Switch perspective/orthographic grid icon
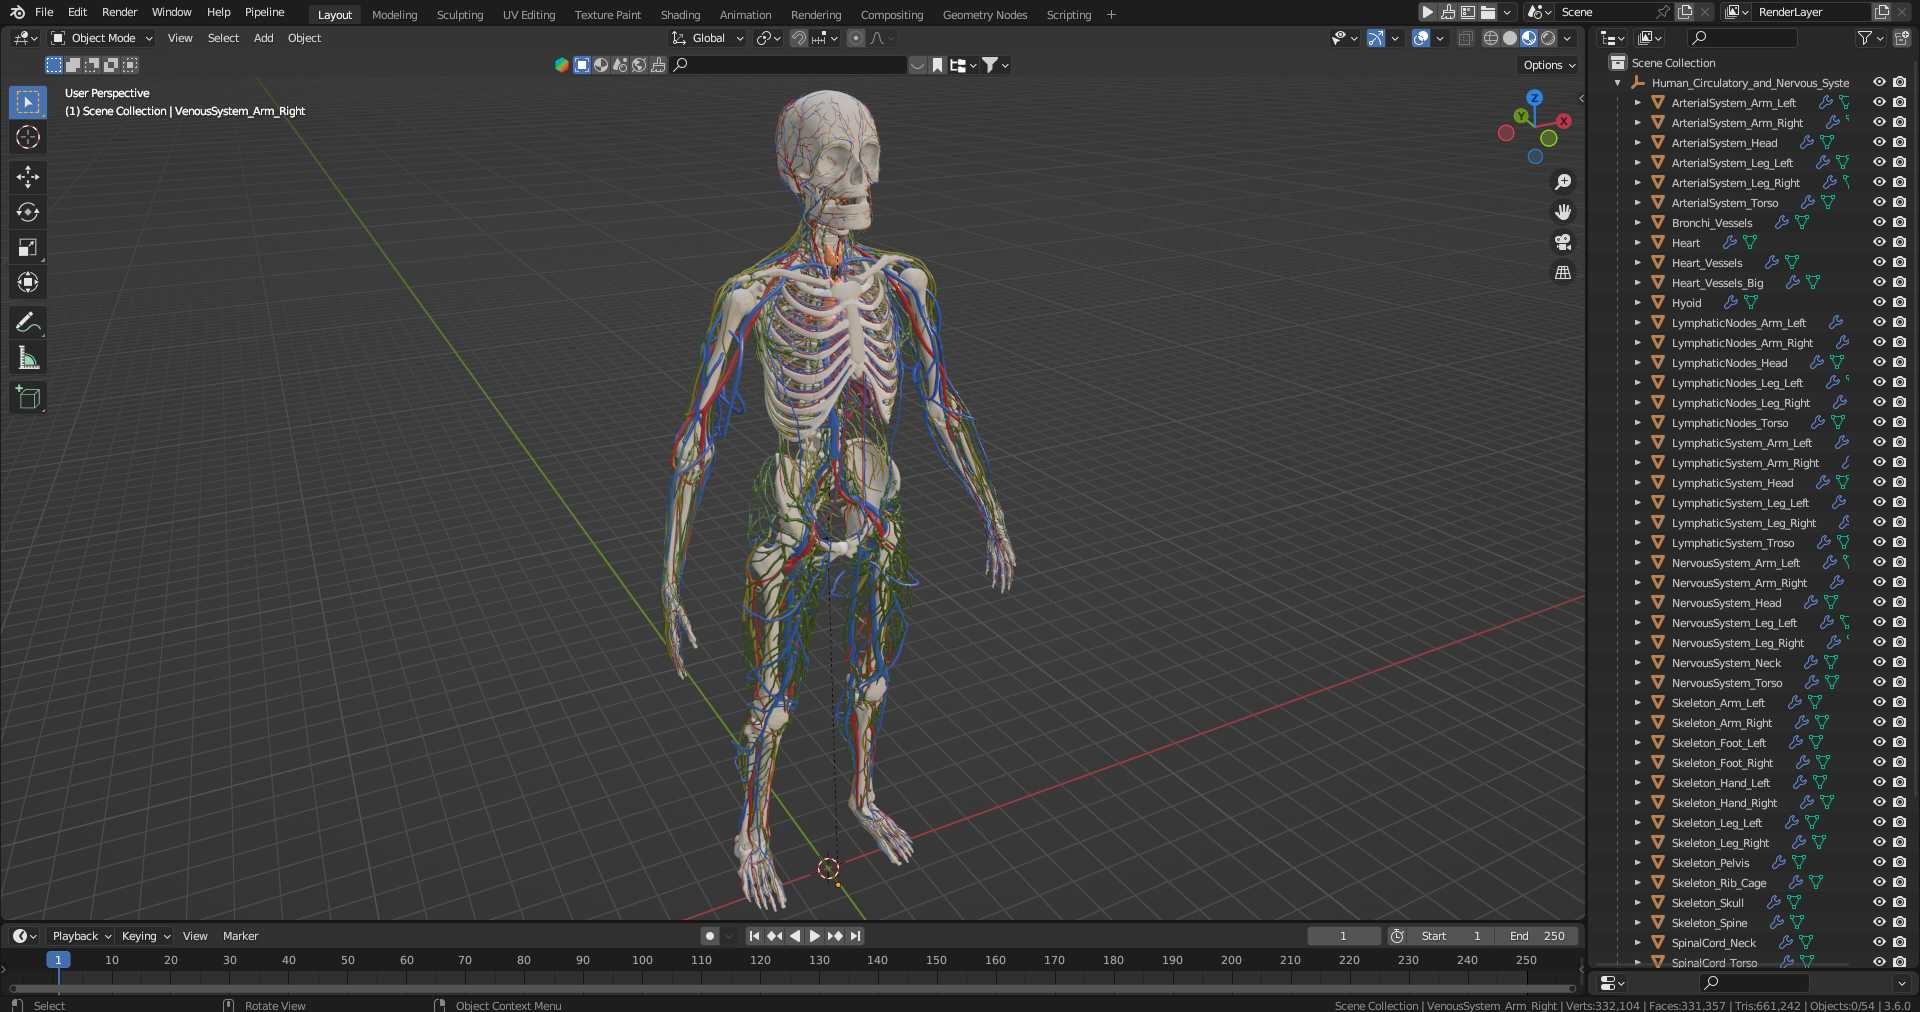Image resolution: width=1920 pixels, height=1012 pixels. point(1562,272)
